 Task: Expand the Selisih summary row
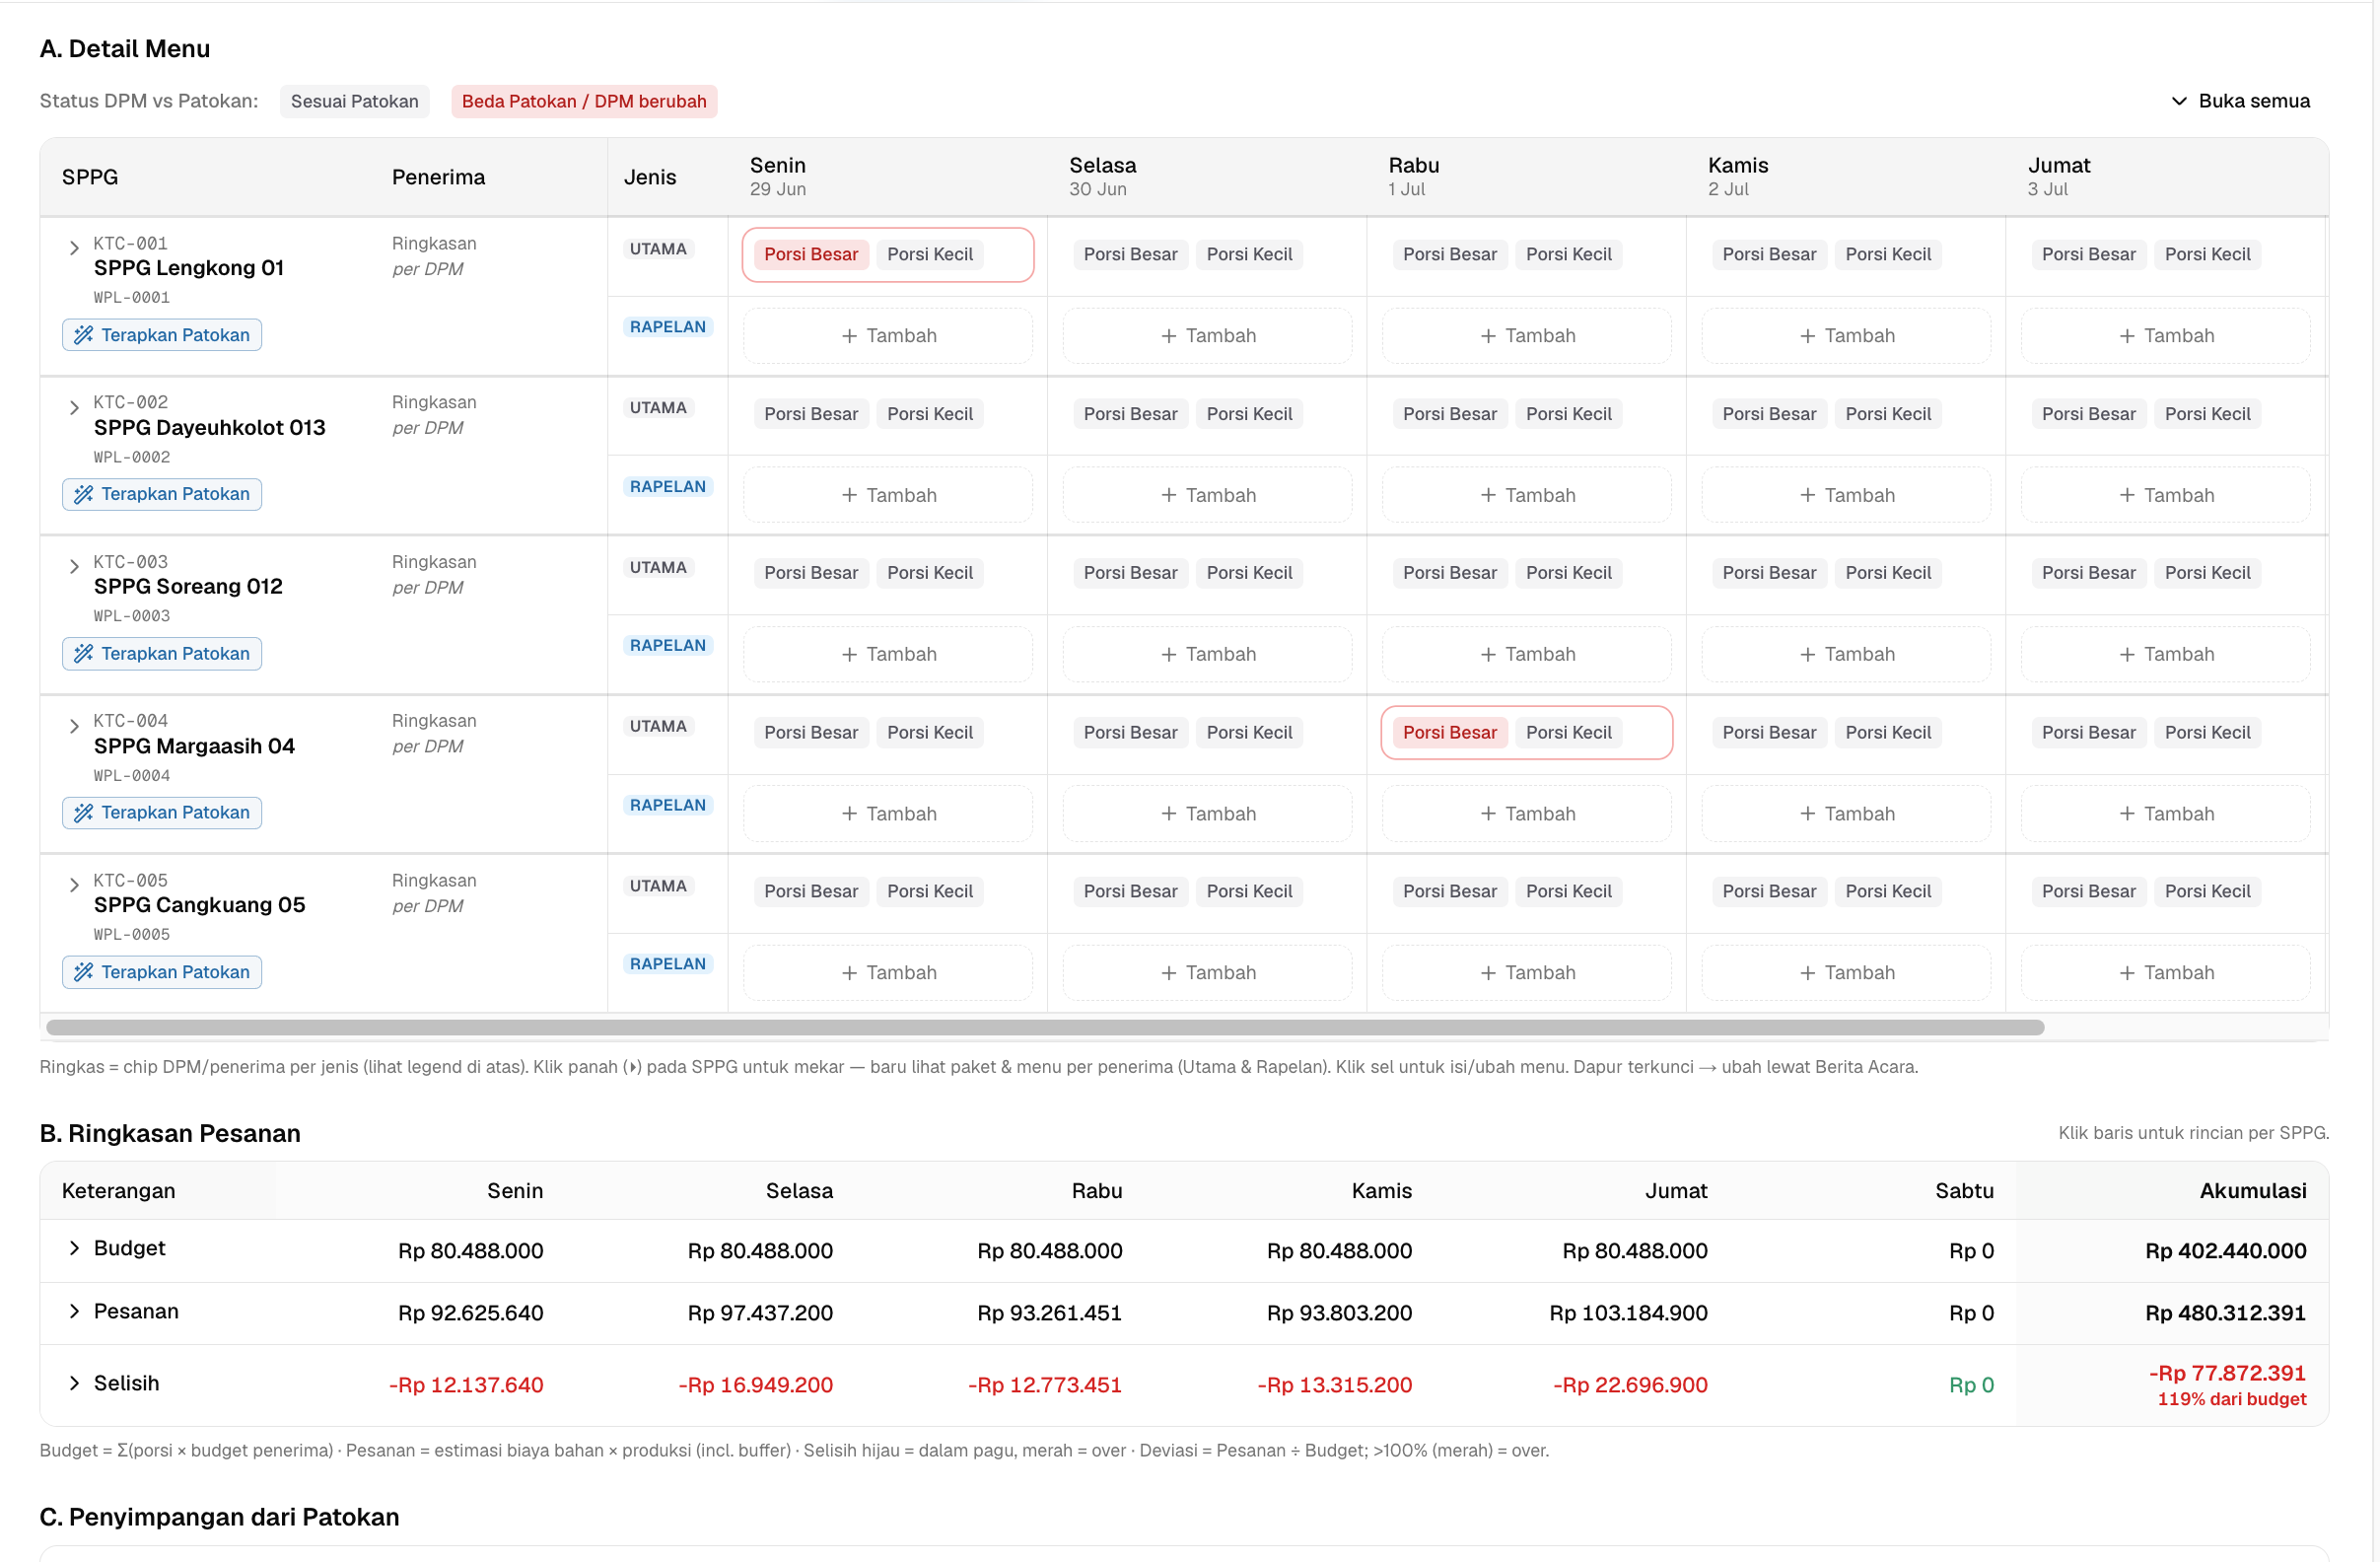tap(74, 1383)
